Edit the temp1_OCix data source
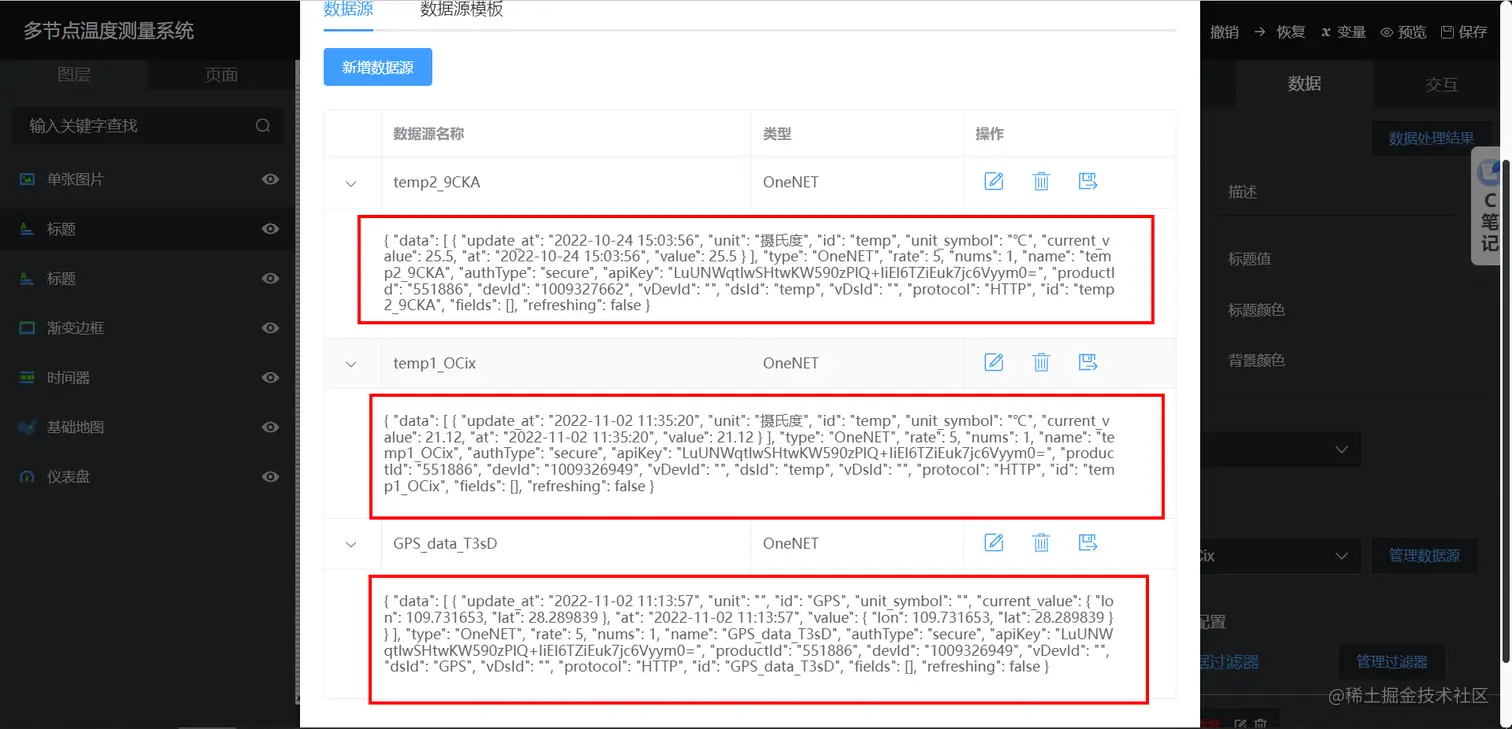Viewport: 1512px width, 729px height. pos(993,362)
